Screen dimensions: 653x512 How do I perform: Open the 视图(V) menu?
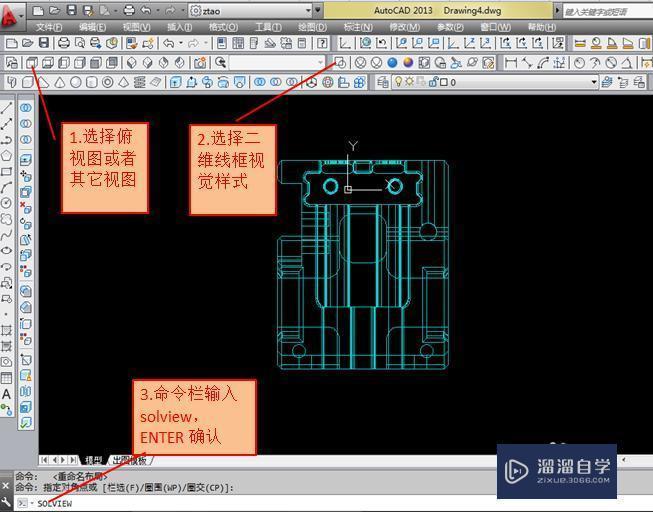tap(136, 27)
